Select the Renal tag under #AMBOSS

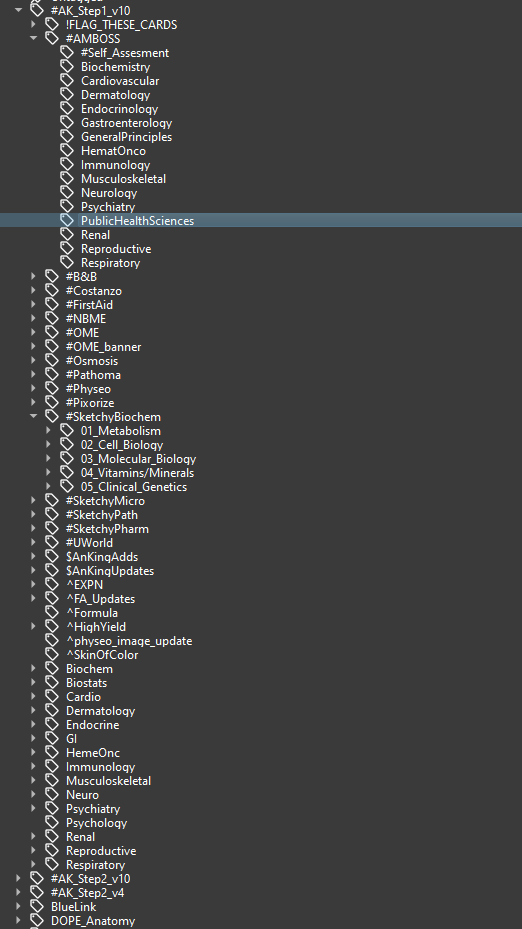coord(95,235)
